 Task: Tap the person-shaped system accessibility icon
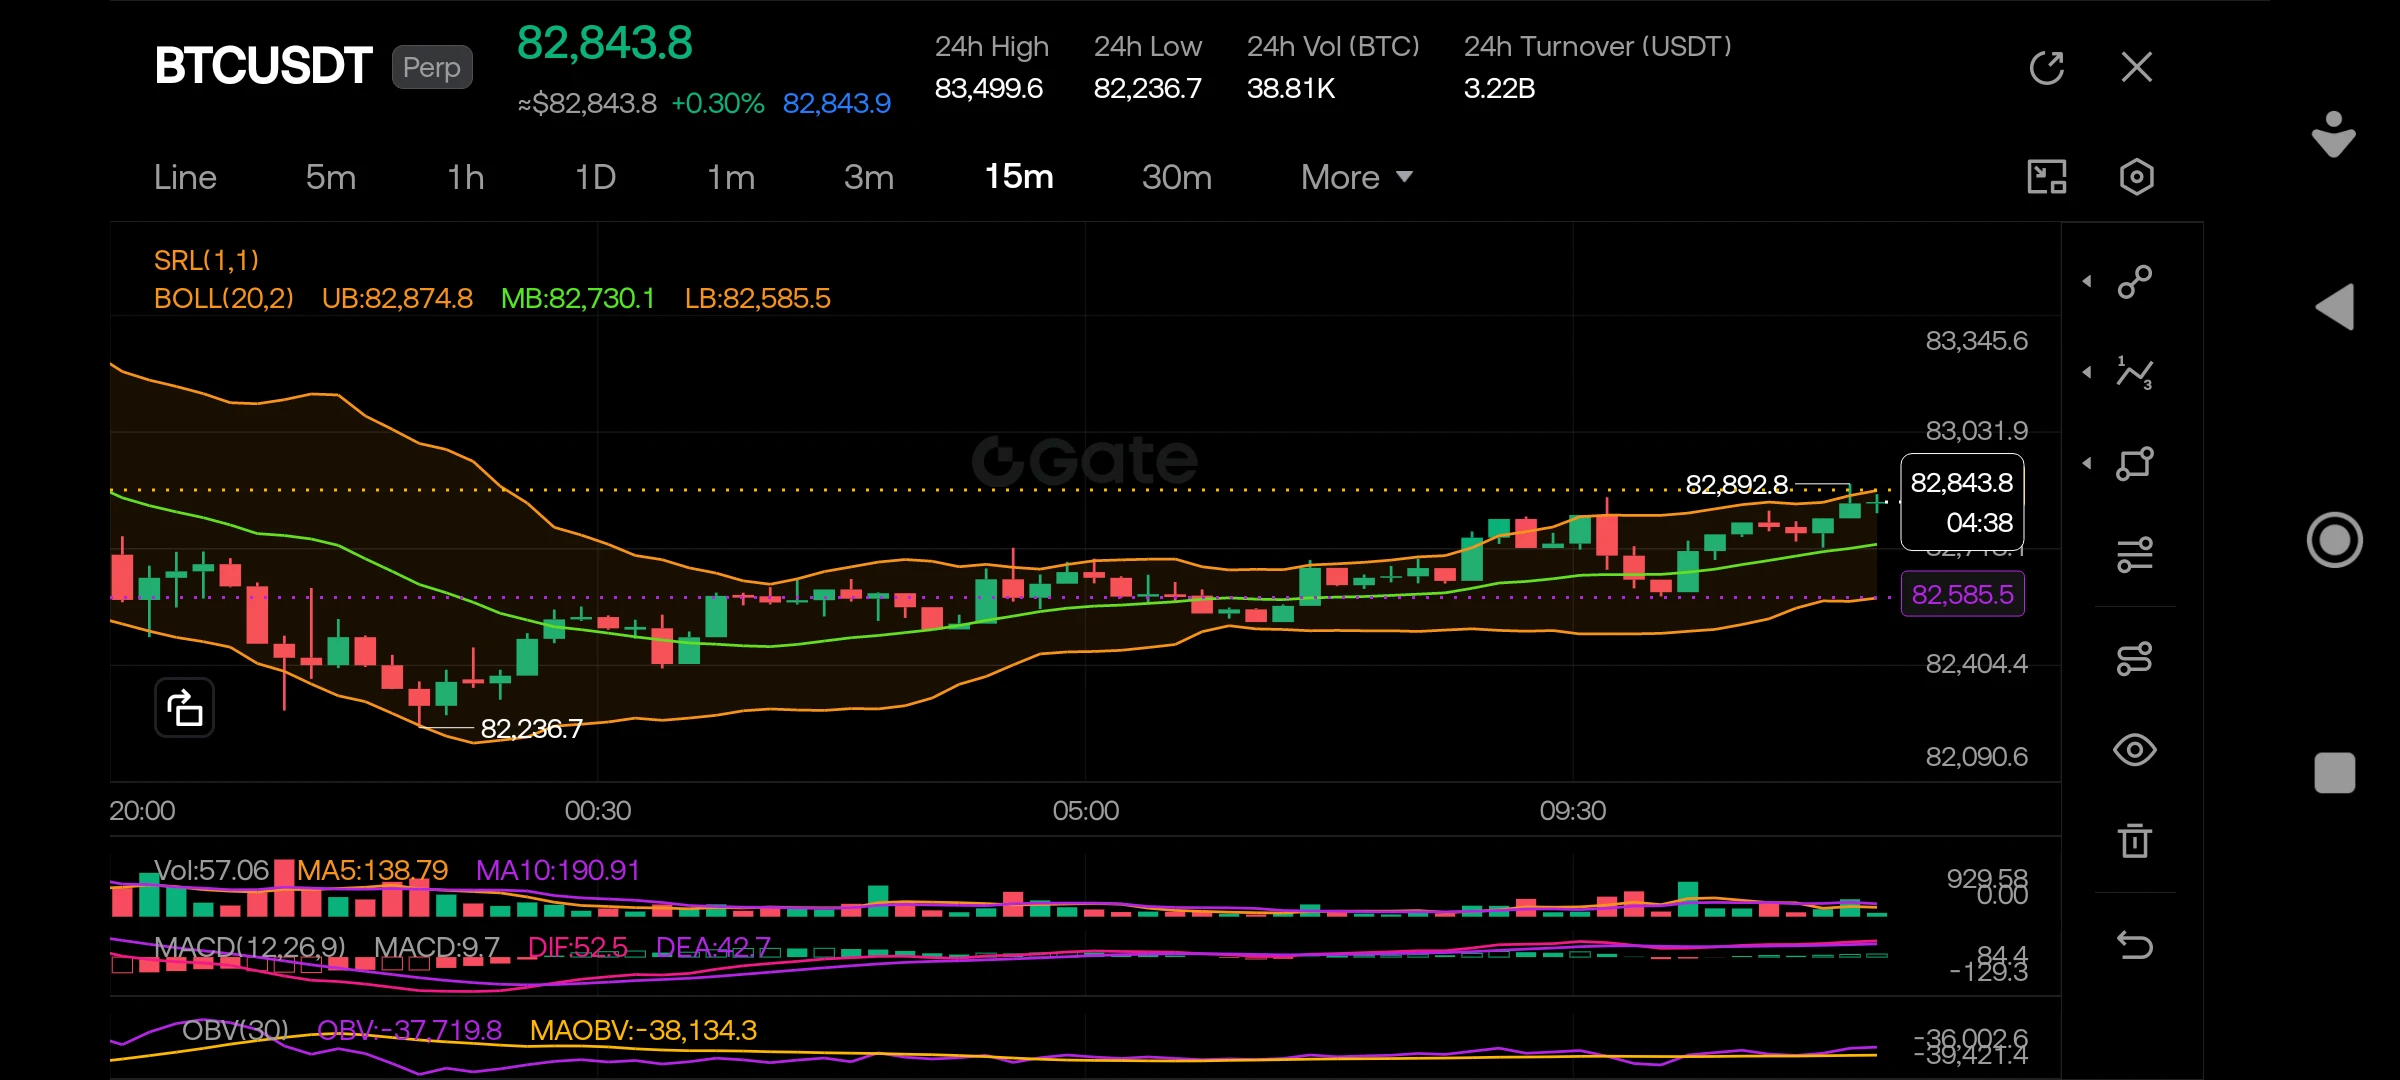coord(2334,134)
